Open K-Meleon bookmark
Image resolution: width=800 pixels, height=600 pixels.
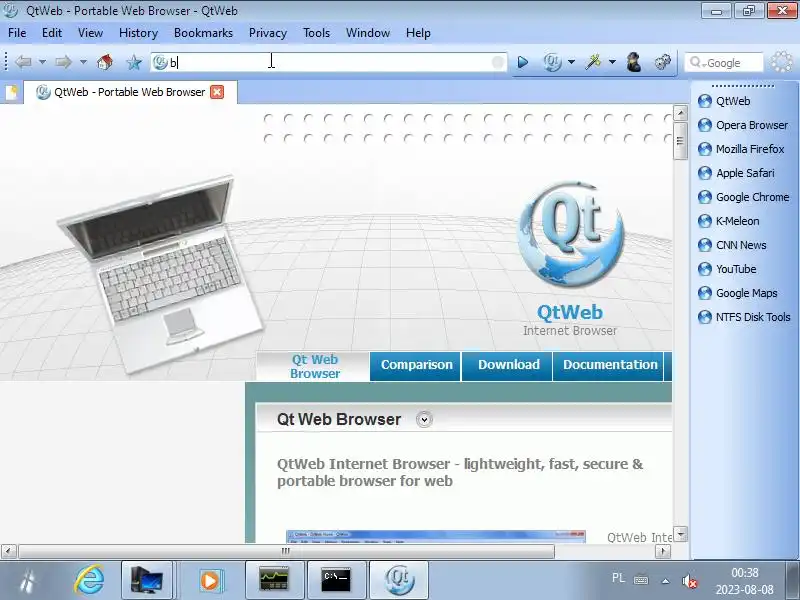click(x=729, y=221)
